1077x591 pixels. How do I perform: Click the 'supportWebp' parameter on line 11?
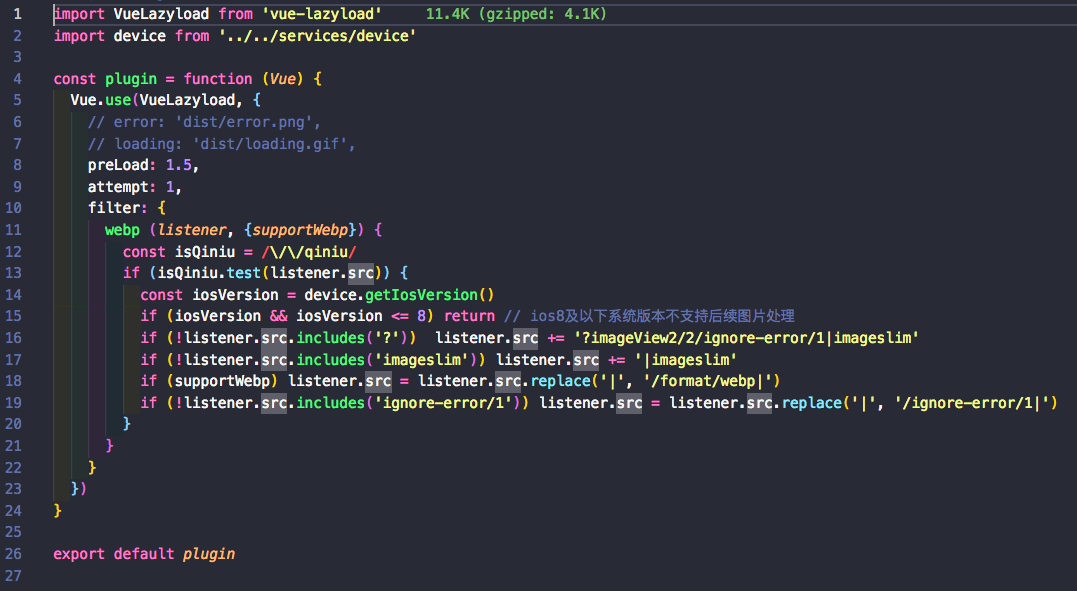300,230
